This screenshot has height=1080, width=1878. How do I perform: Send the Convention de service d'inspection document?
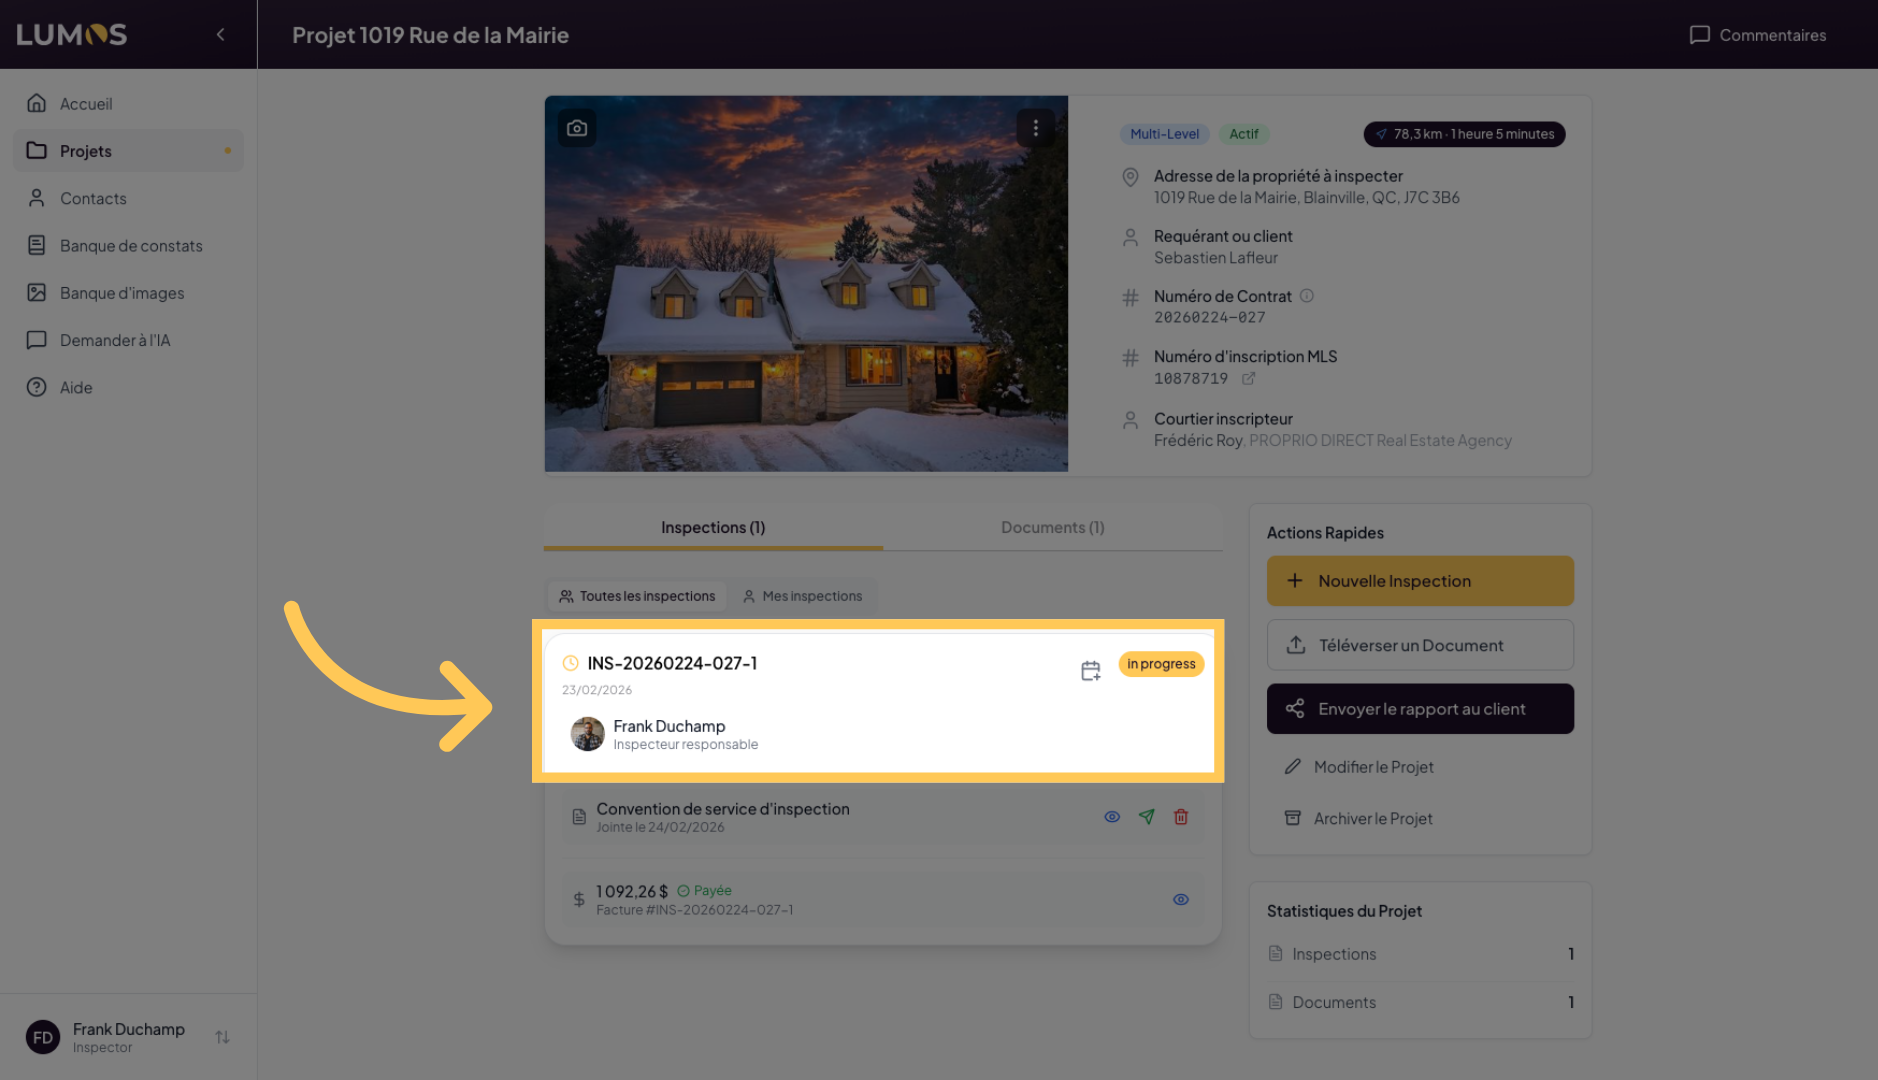[x=1146, y=817]
